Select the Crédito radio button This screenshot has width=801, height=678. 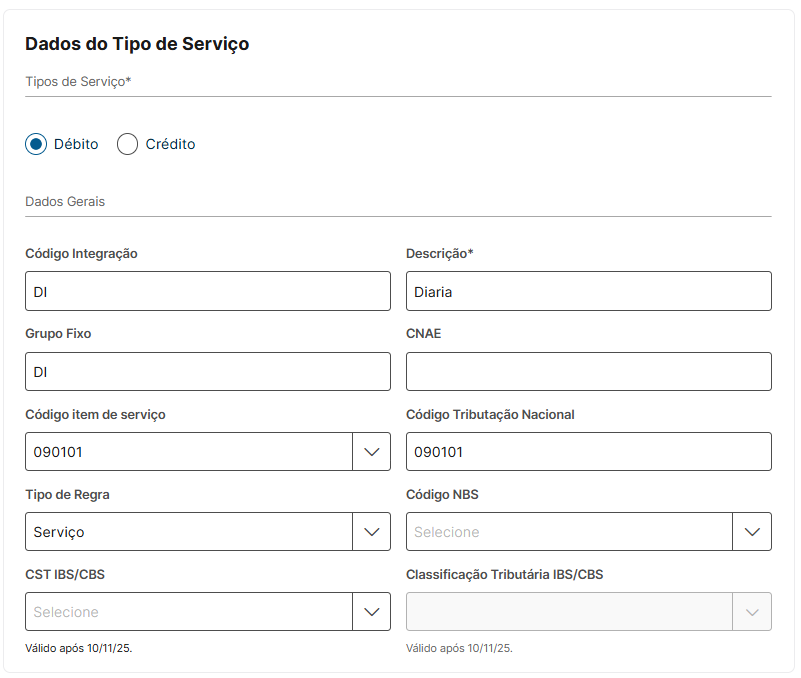[127, 144]
